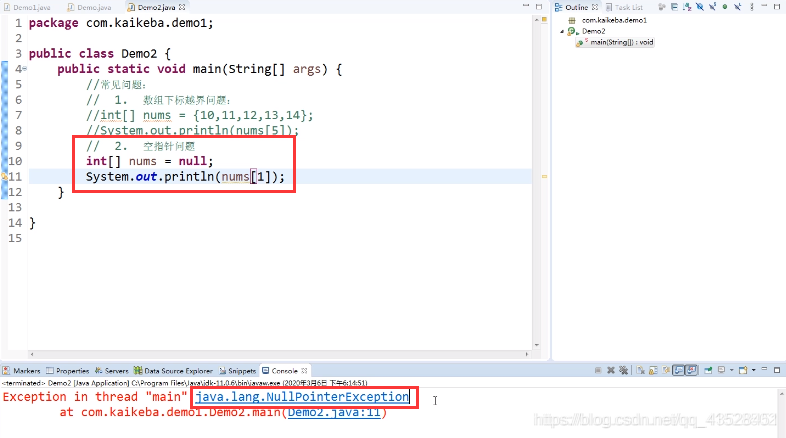Click the <terminated> Demo2 console status line
Image resolution: width=786 pixels, height=438 pixels.
click(184, 383)
